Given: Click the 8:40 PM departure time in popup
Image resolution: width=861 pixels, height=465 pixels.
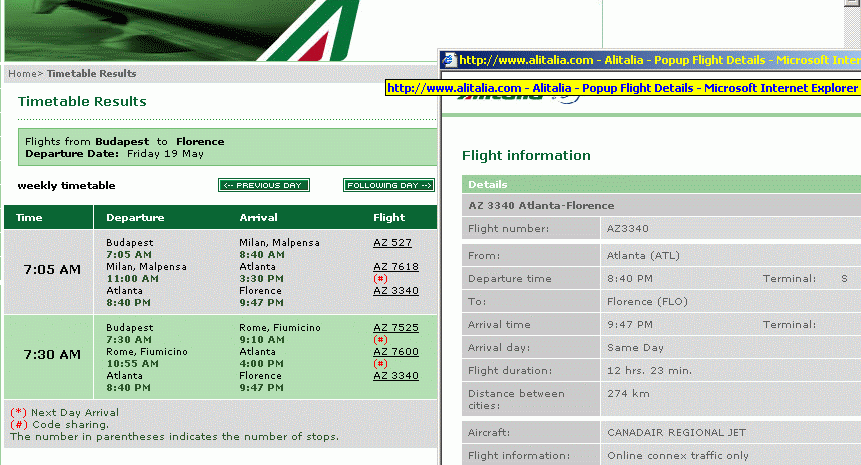Looking at the screenshot, I should 630,278.
